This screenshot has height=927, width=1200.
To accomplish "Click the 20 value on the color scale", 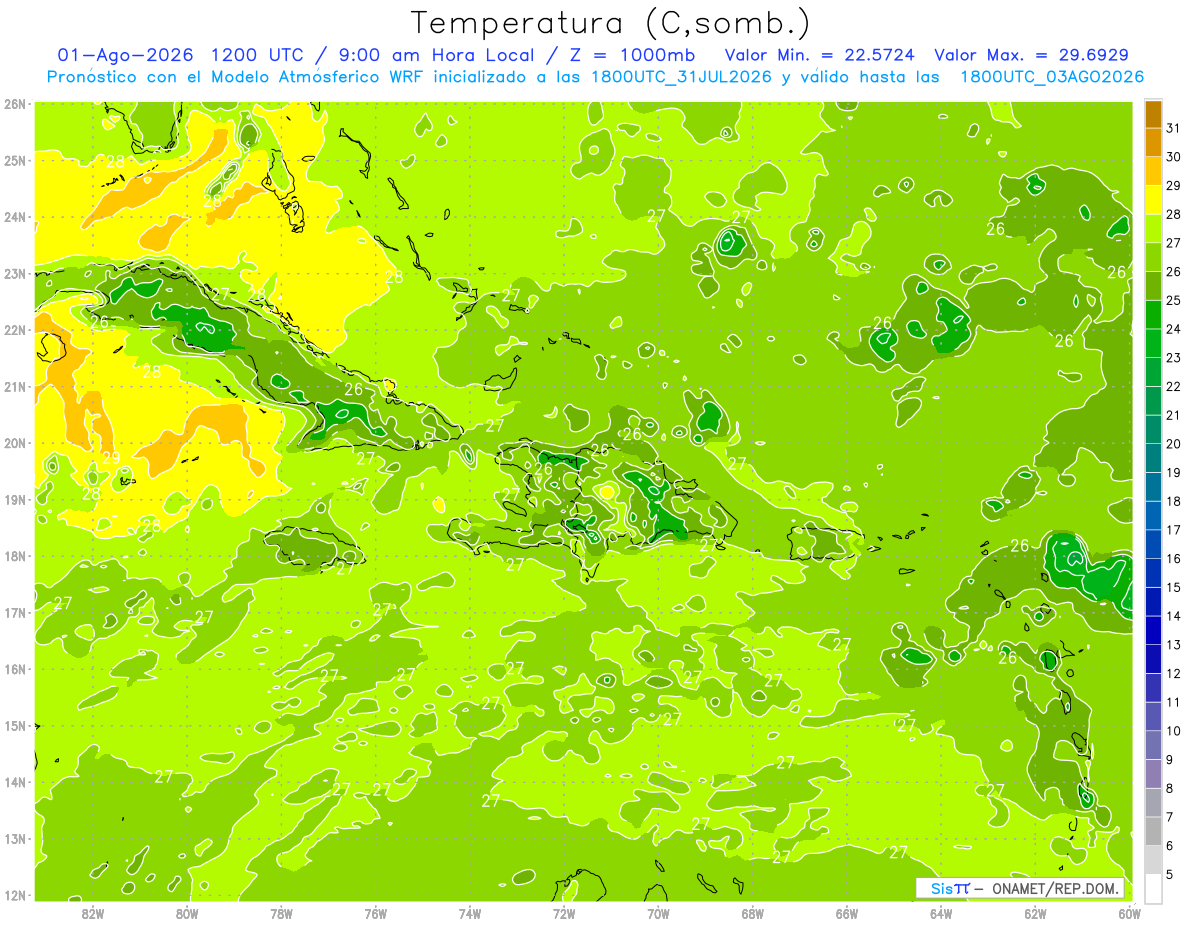I will (x=1174, y=444).
